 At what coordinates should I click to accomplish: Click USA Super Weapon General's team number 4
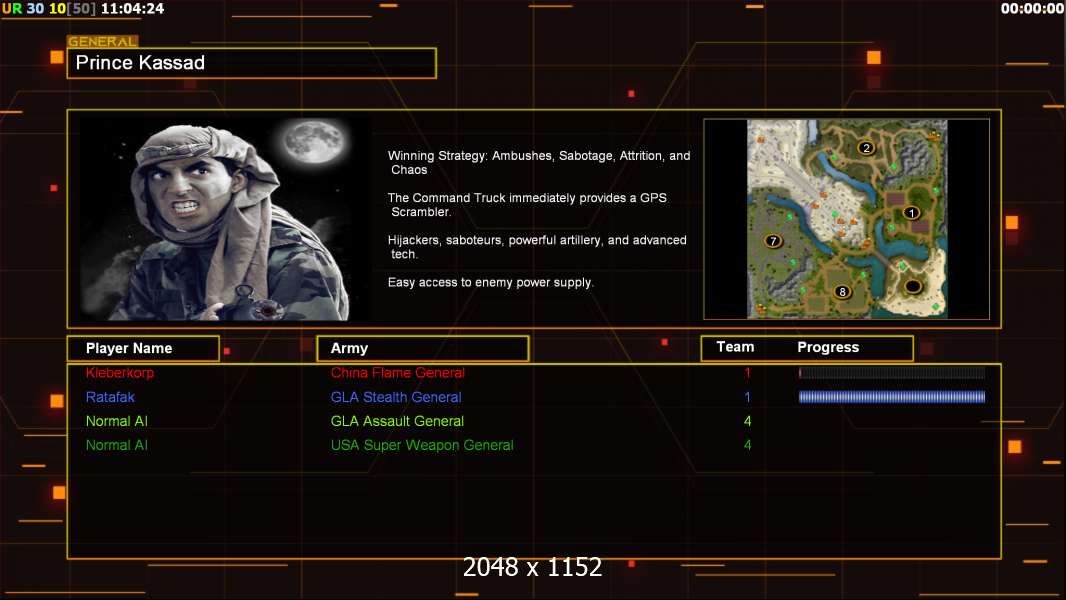pyautogui.click(x=747, y=445)
